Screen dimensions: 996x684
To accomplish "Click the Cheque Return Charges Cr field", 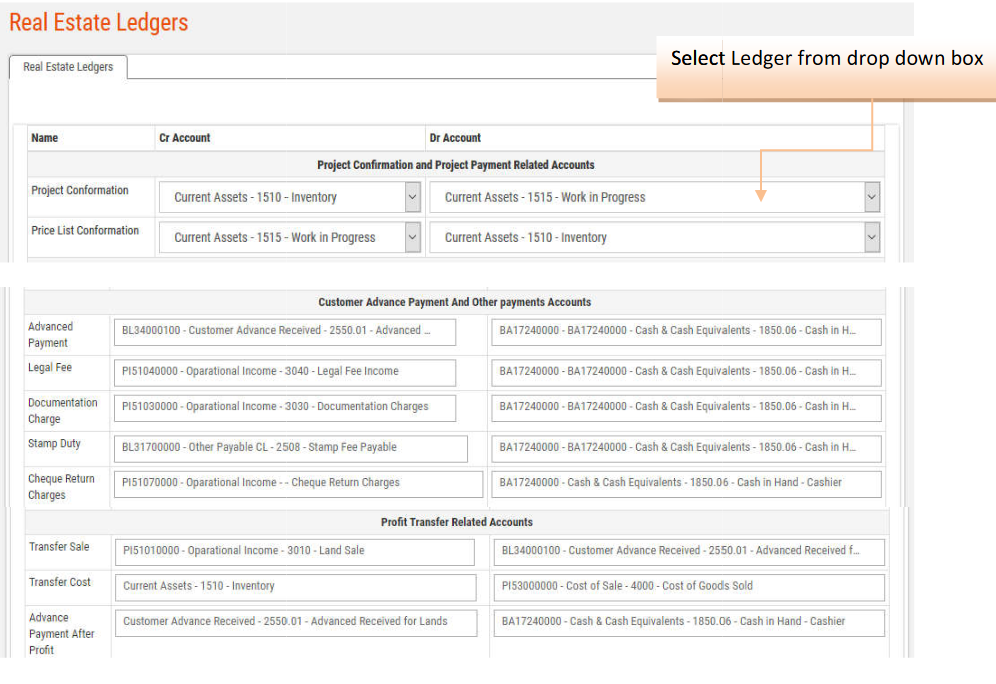I will pyautogui.click(x=298, y=483).
